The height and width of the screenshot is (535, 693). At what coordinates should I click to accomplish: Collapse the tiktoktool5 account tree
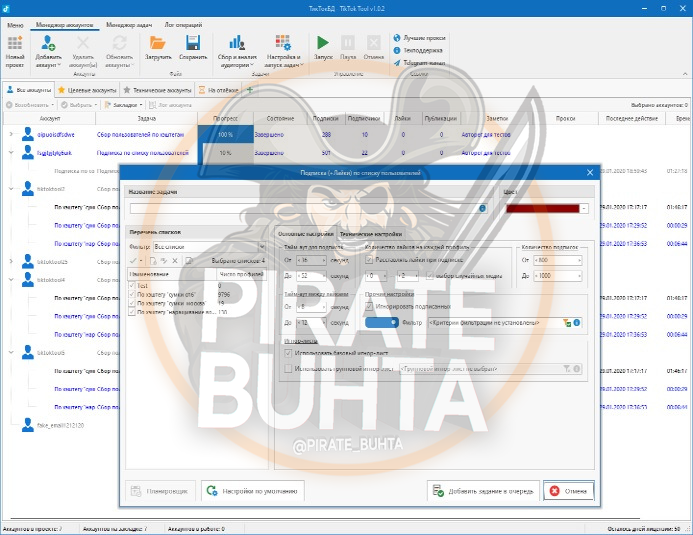(11, 353)
